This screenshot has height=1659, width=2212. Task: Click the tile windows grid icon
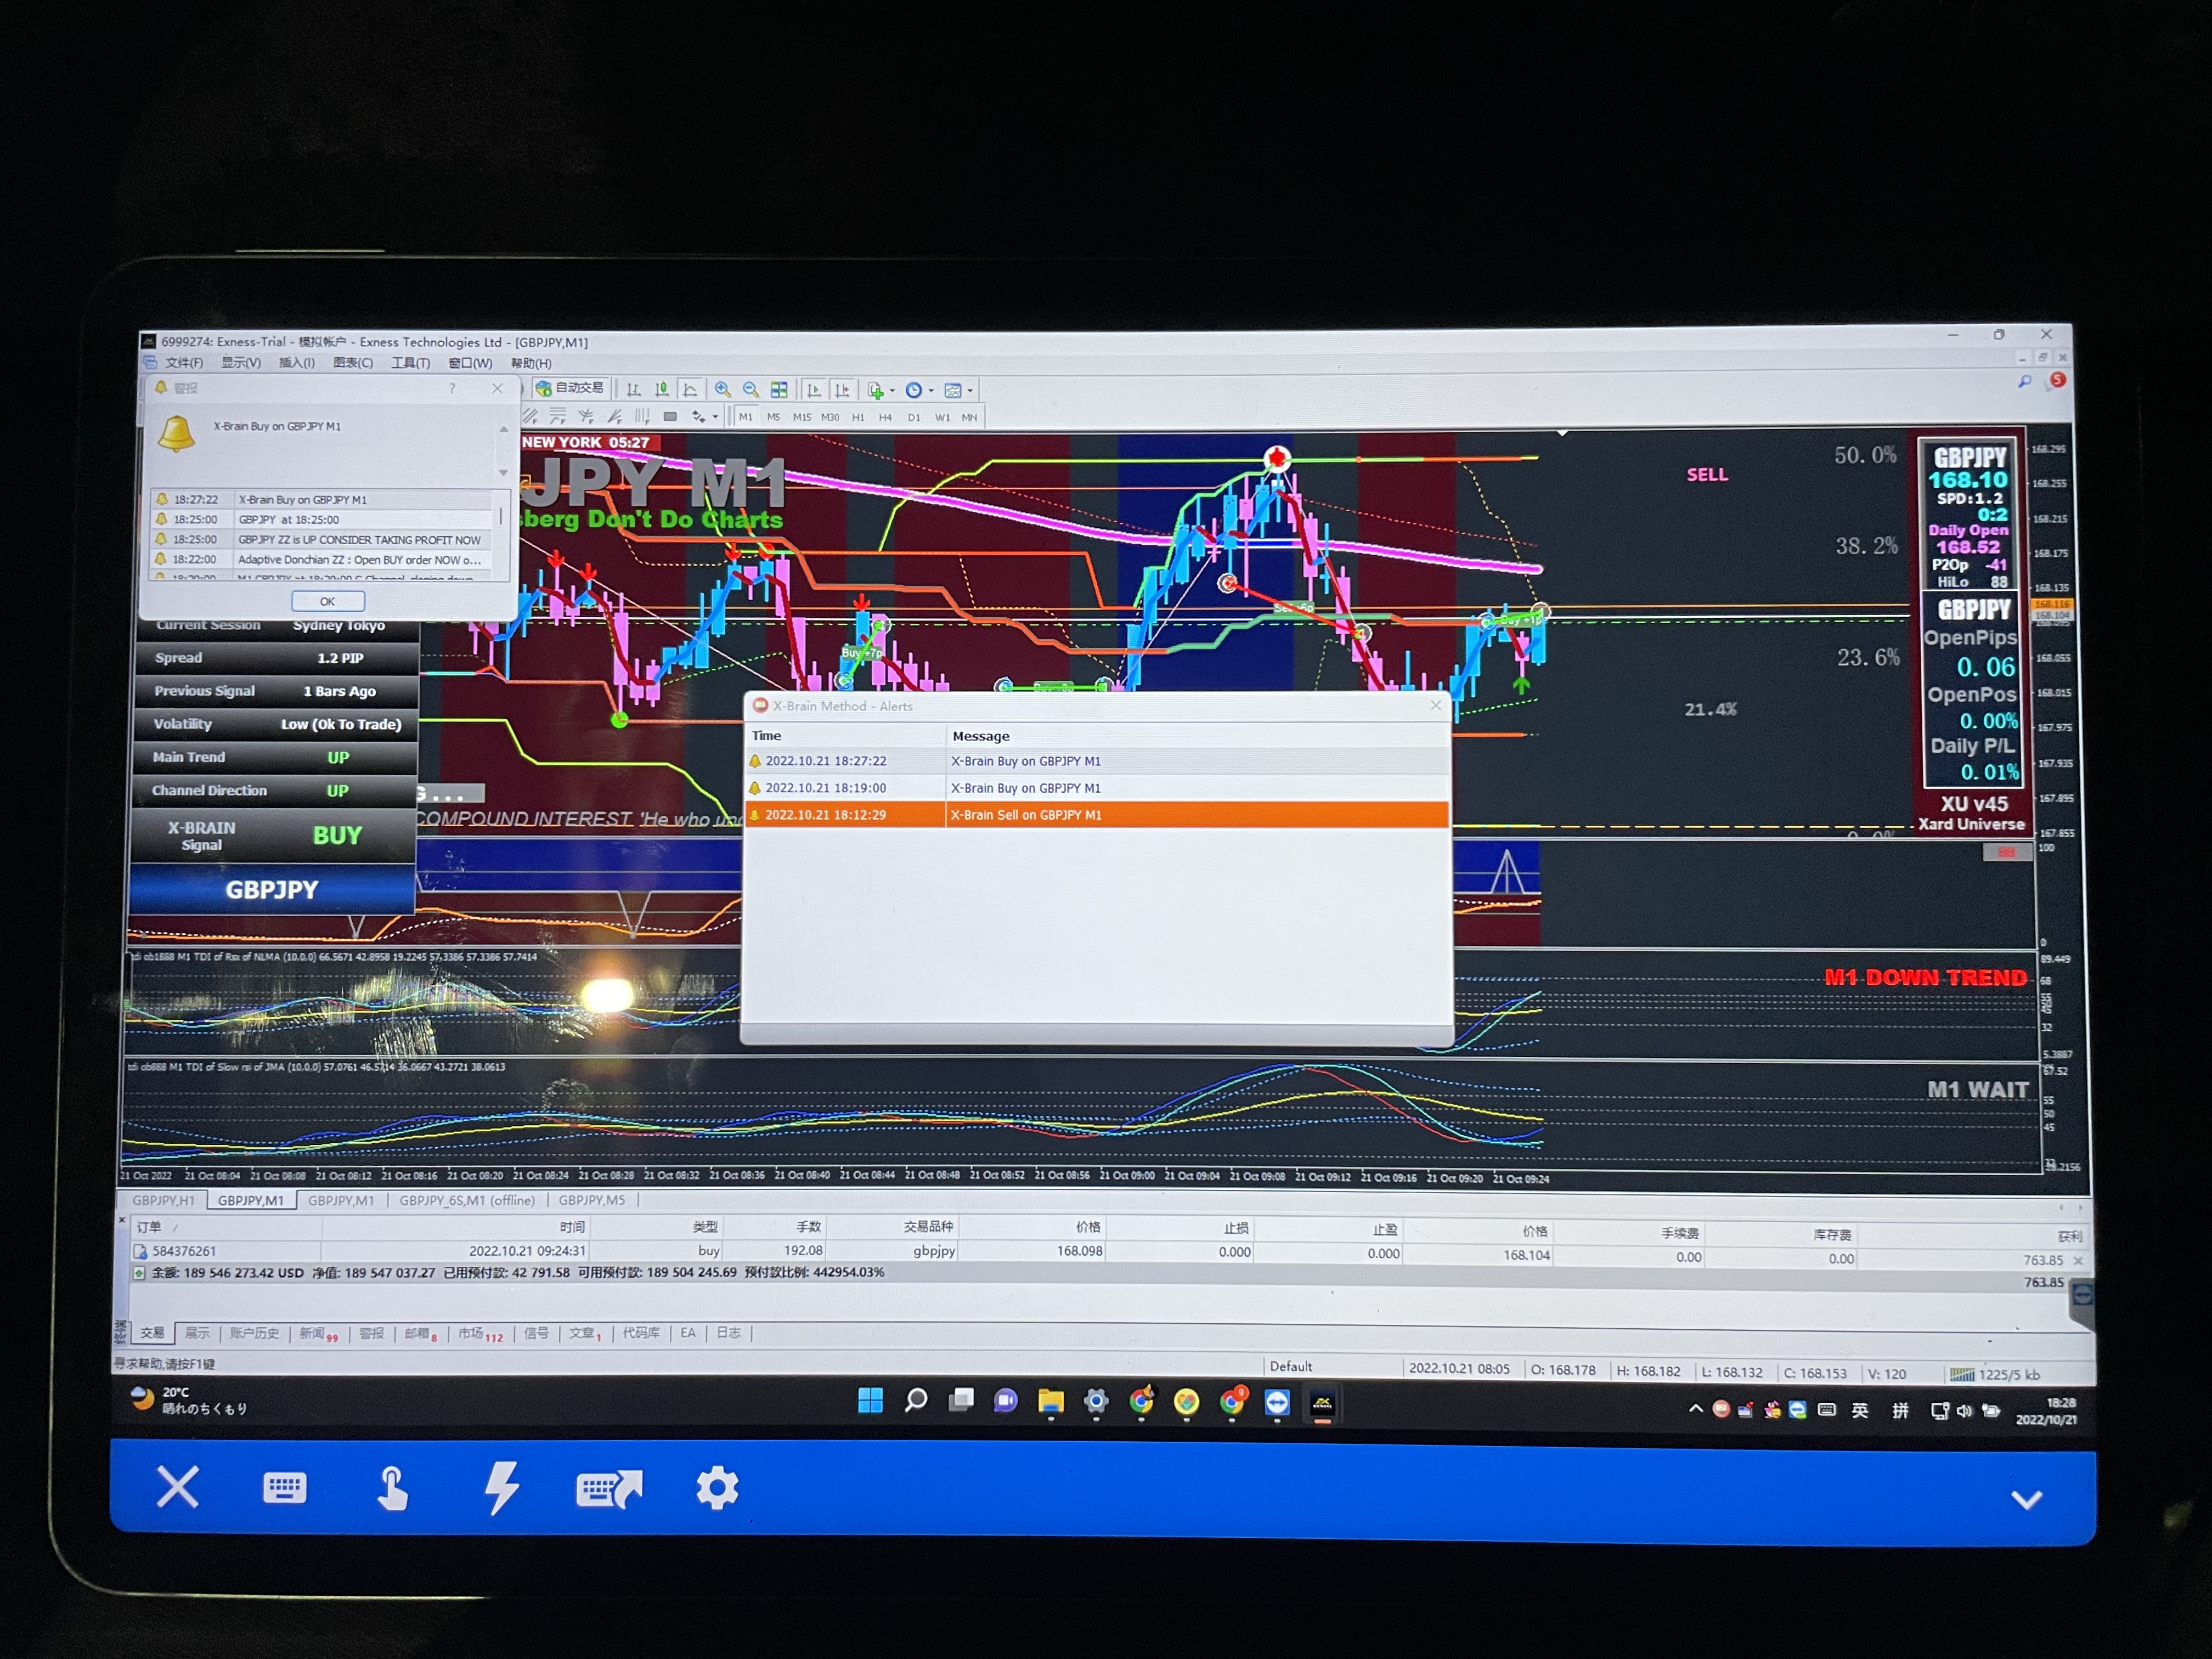pos(779,390)
